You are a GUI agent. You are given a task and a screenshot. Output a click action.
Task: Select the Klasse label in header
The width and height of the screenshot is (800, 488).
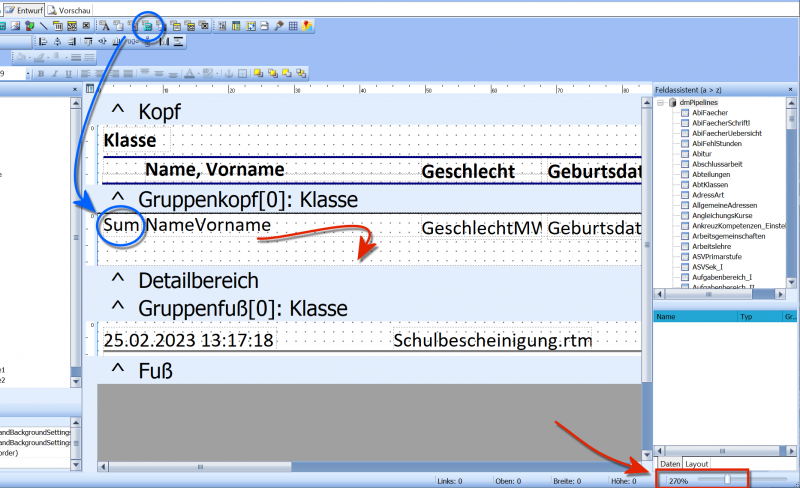coord(130,140)
